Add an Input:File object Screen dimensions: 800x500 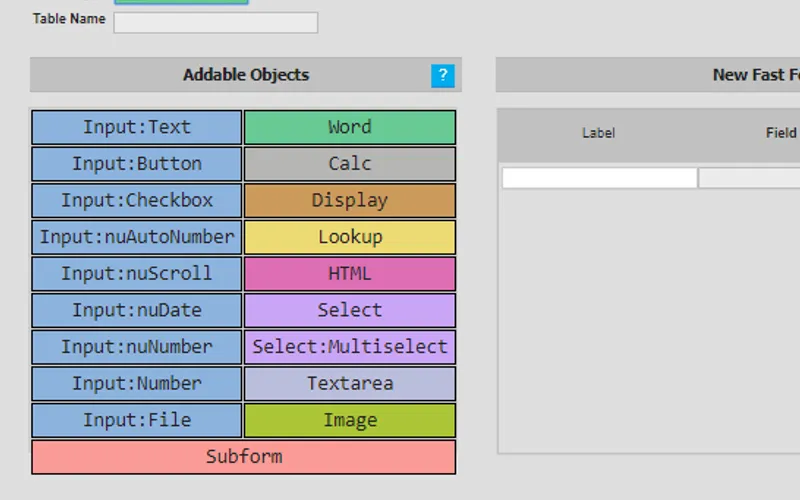point(137,420)
